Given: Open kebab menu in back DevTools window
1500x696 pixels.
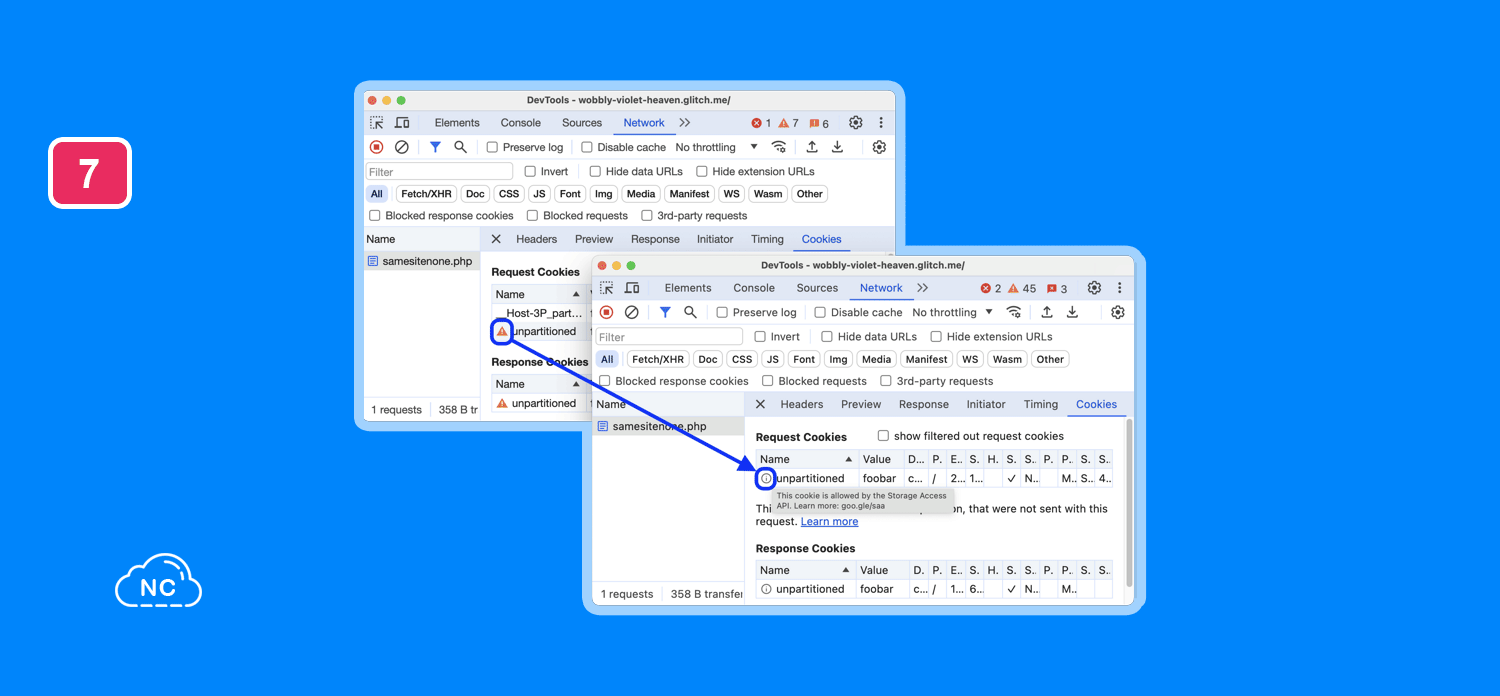Looking at the screenshot, I should pos(881,123).
